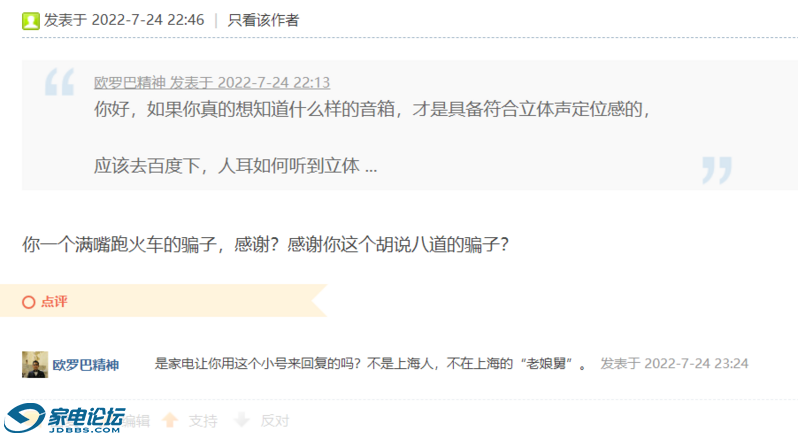Click the orange up arrow support icon
This screenshot has height=439, width=798.
170,420
